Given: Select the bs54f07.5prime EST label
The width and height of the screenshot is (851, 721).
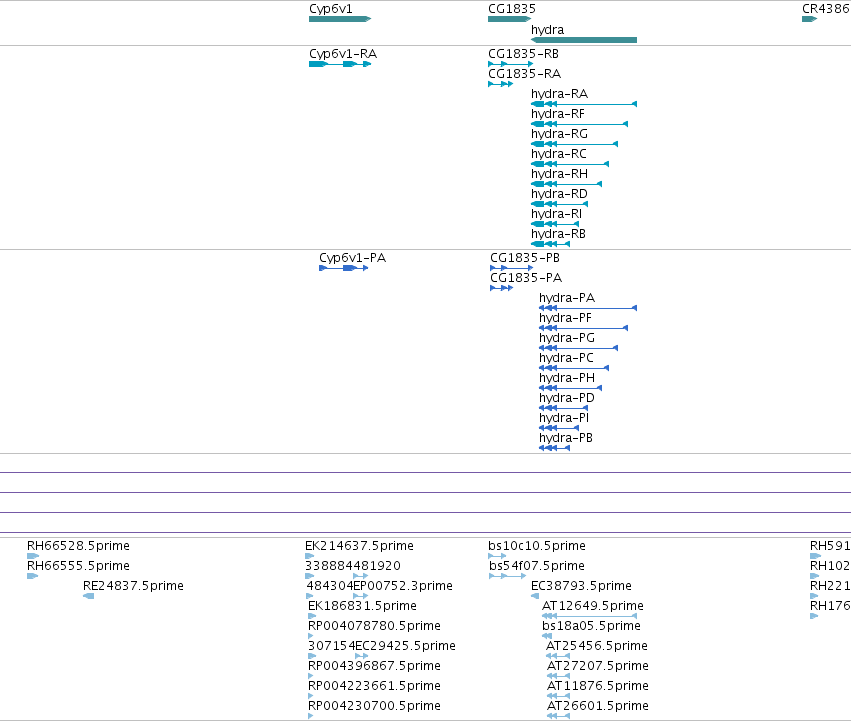Looking at the screenshot, I should pyautogui.click(x=537, y=566).
